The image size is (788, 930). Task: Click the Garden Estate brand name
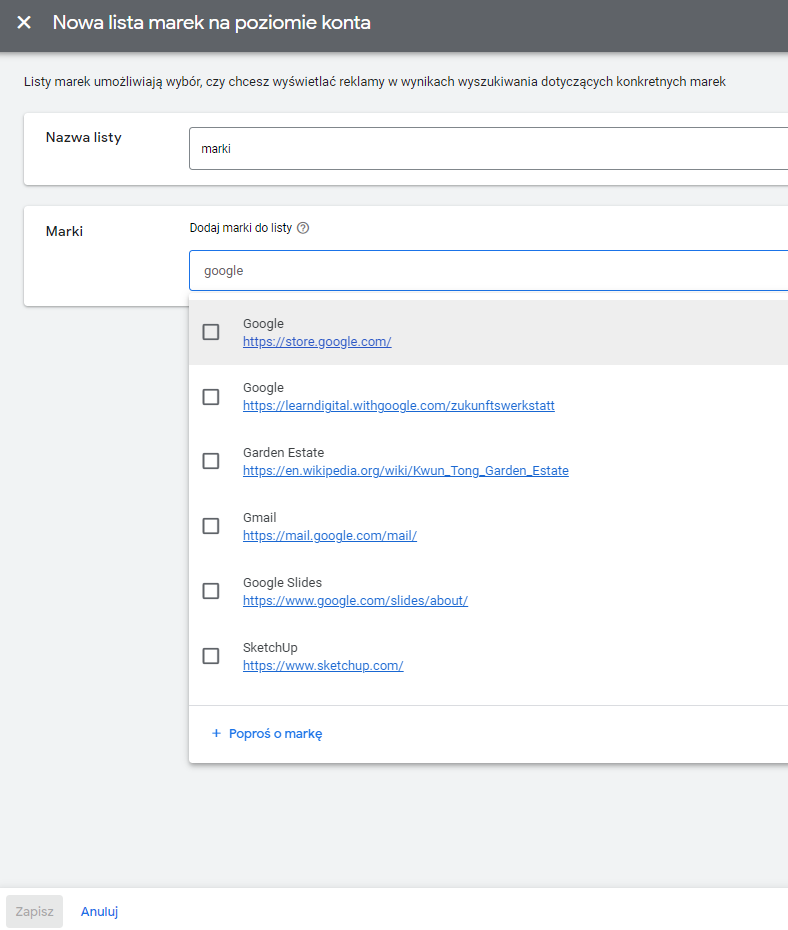click(283, 453)
